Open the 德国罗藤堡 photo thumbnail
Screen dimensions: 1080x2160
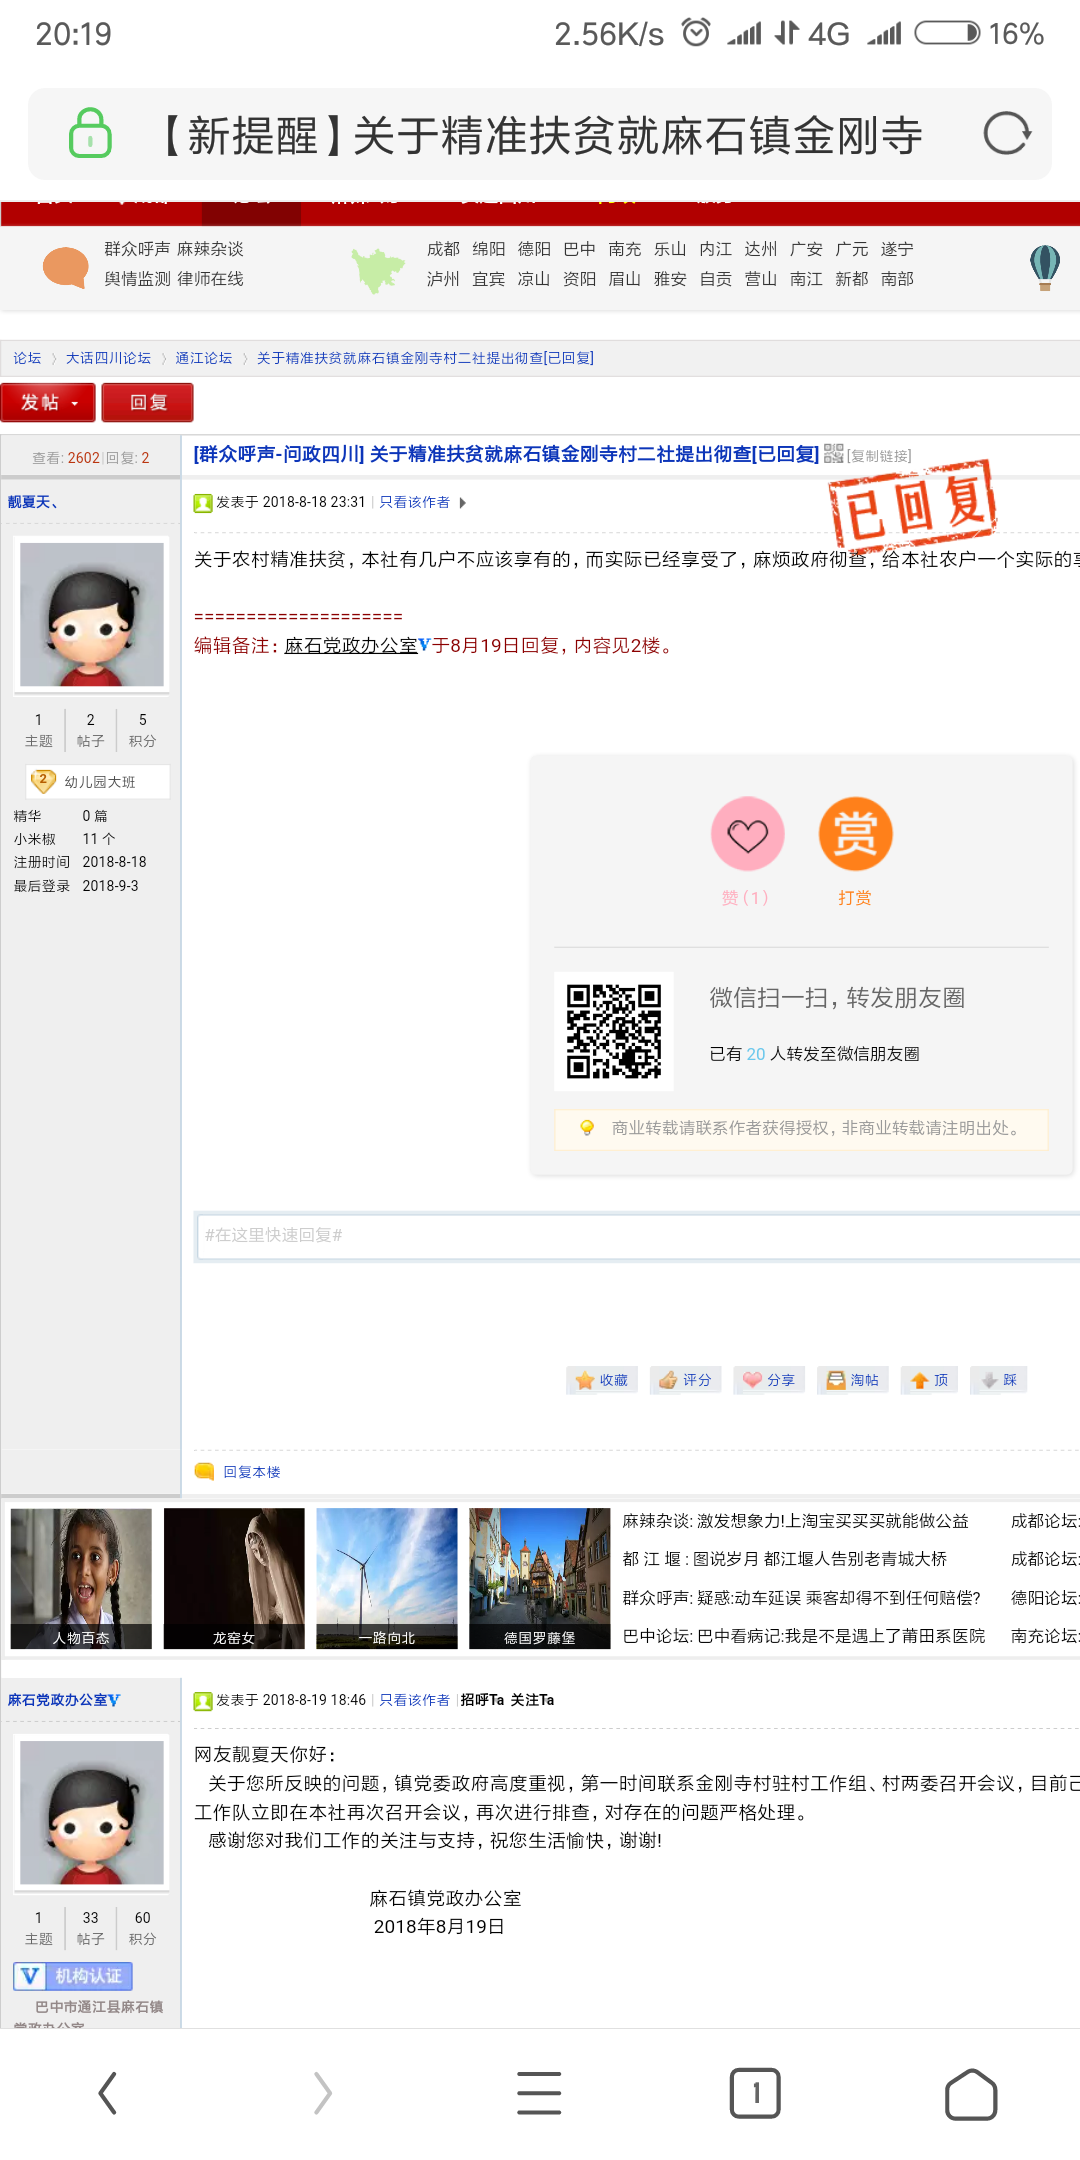point(539,1577)
